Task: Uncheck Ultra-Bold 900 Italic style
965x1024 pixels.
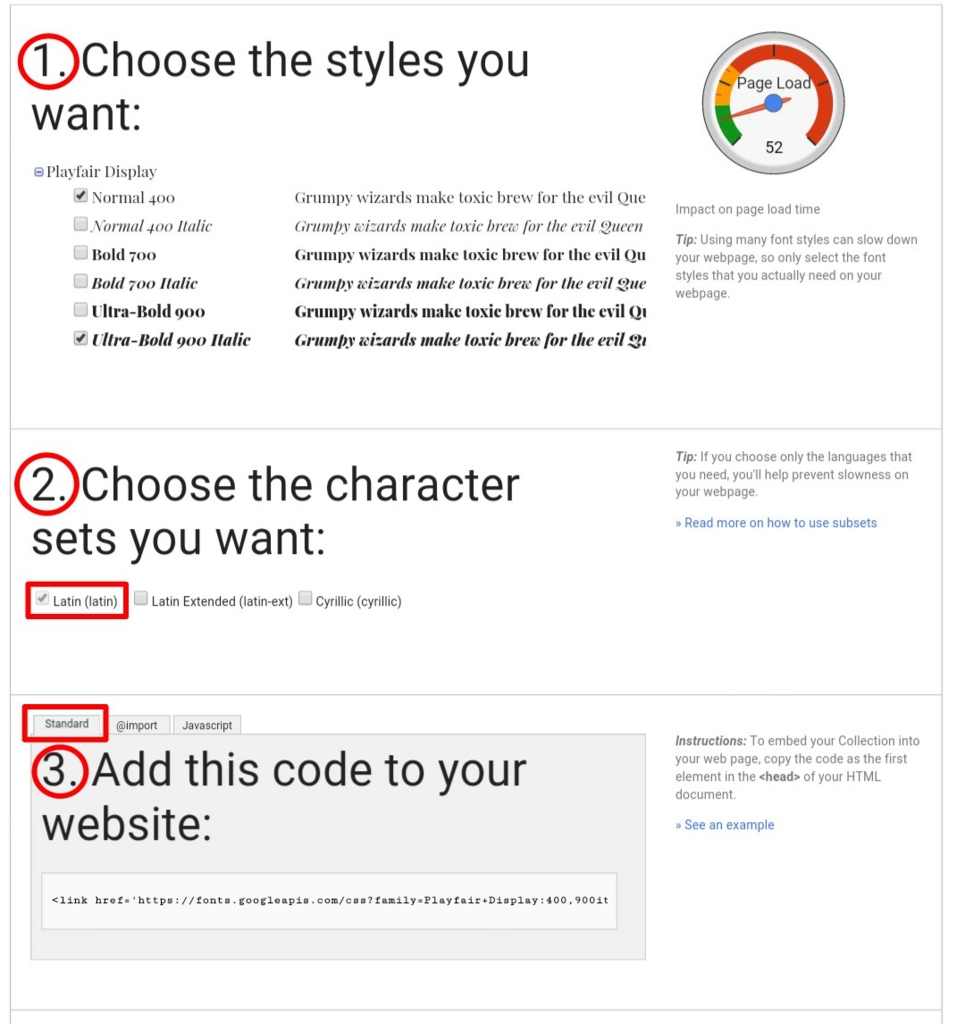Action: [x=80, y=338]
